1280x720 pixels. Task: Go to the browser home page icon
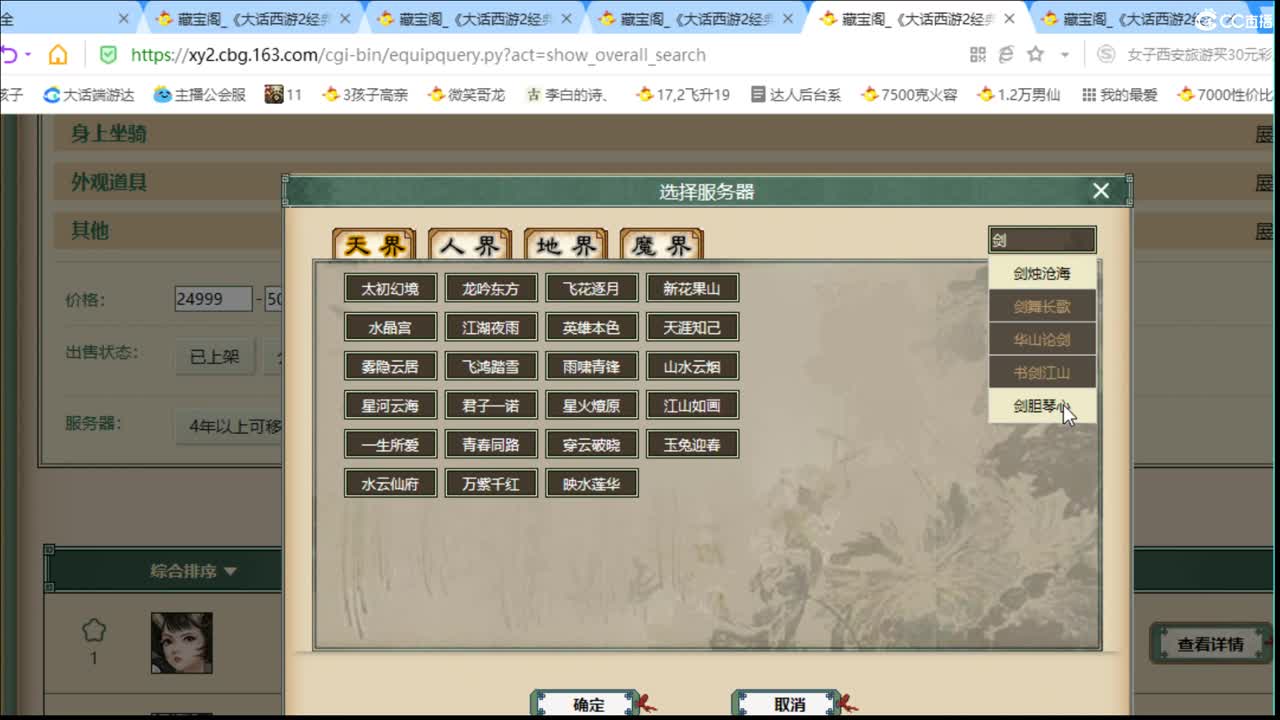pos(58,55)
